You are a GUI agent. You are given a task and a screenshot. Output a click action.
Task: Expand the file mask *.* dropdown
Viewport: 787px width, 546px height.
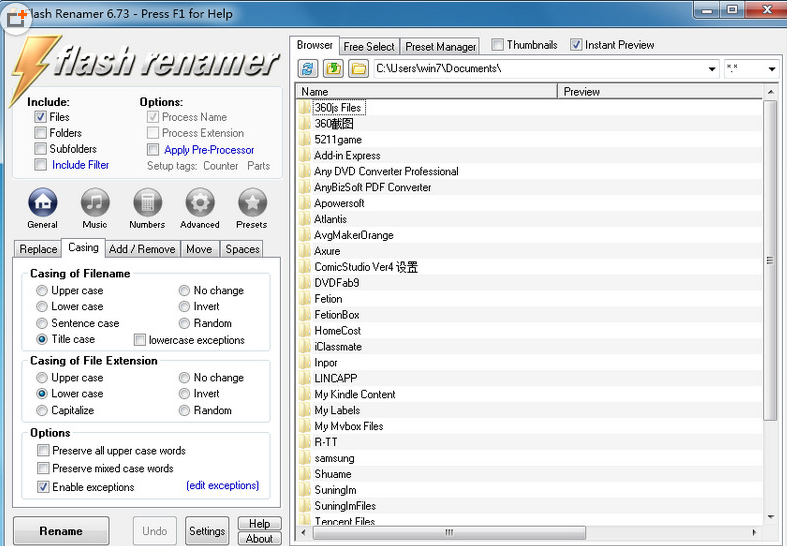pyautogui.click(x=772, y=69)
